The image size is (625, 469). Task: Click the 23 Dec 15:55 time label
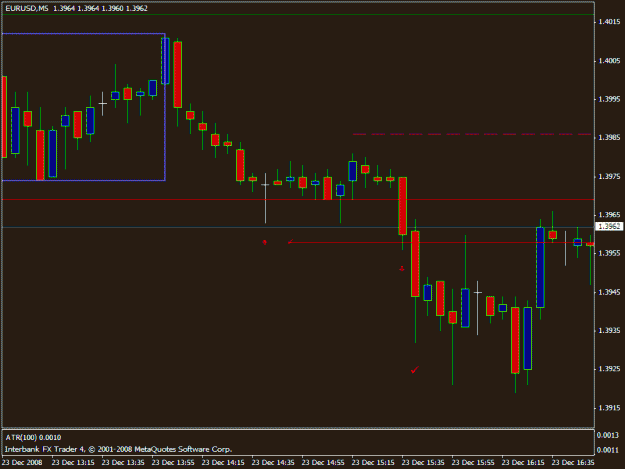(x=473, y=462)
